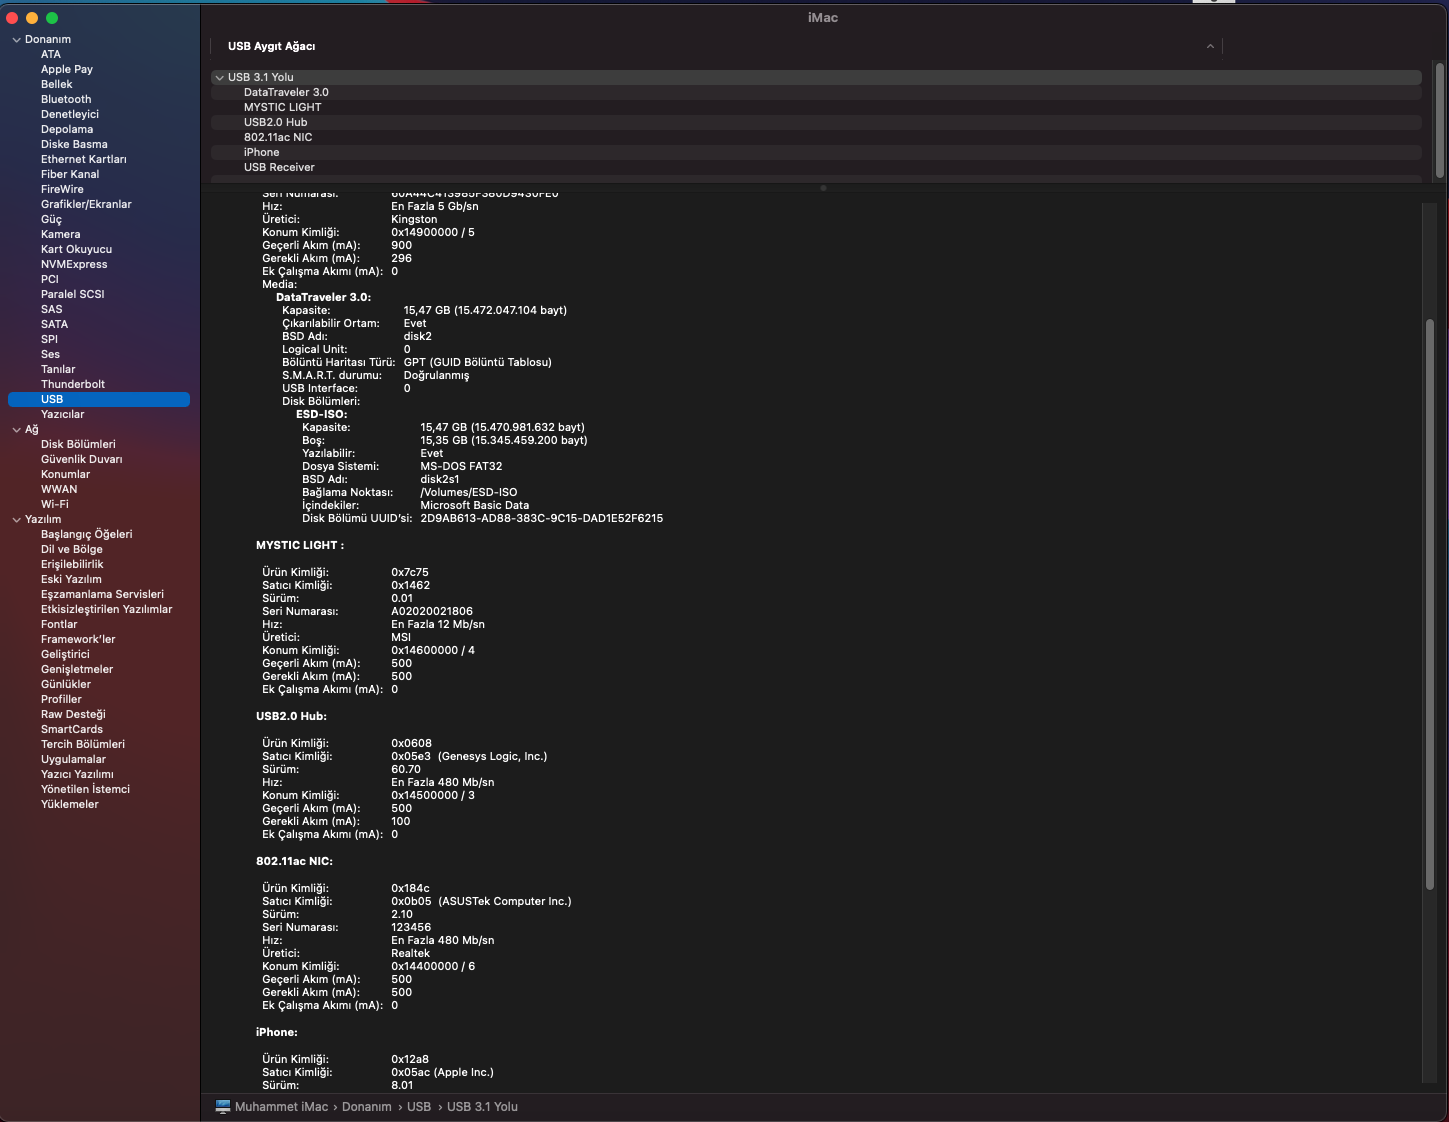The width and height of the screenshot is (1449, 1122).
Task: Select MYSTIC LIGHT device row
Action: [283, 108]
